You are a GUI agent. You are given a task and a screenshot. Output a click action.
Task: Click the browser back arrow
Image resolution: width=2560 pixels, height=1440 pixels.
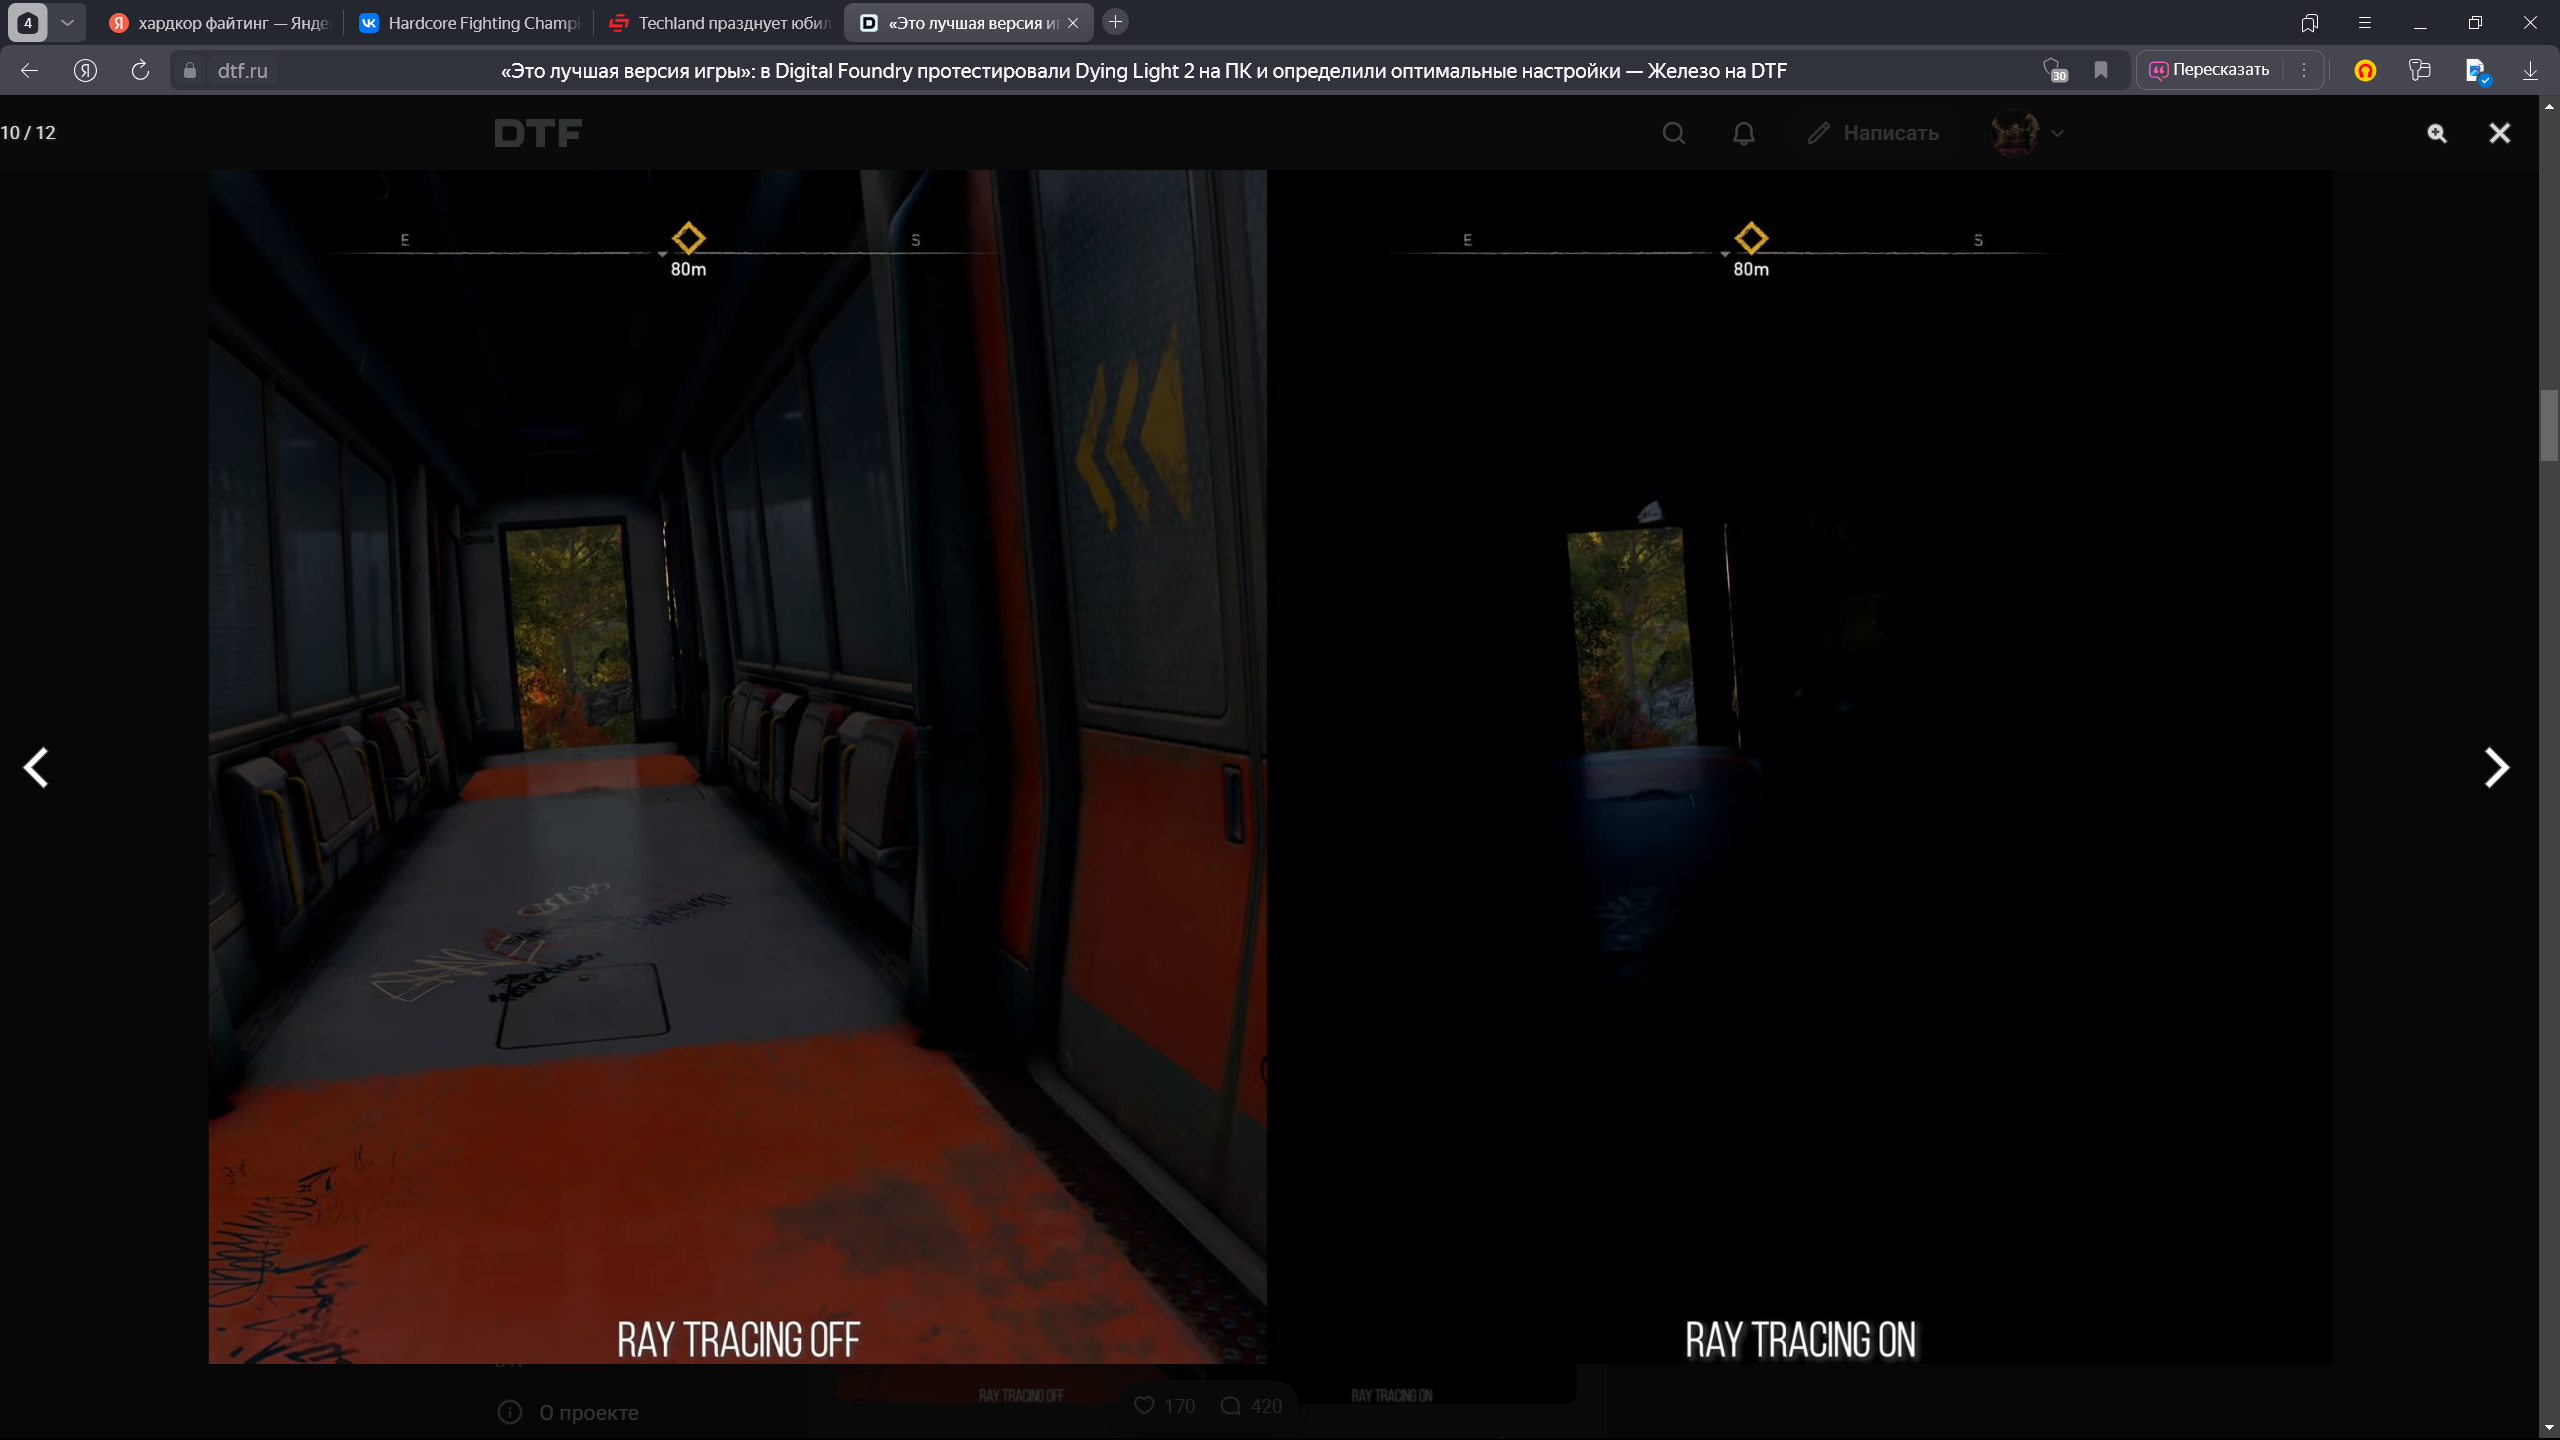[x=29, y=70]
